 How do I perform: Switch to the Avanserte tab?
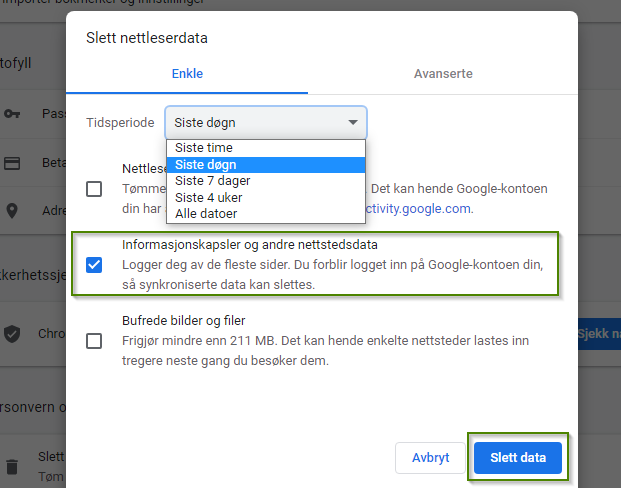click(x=443, y=74)
